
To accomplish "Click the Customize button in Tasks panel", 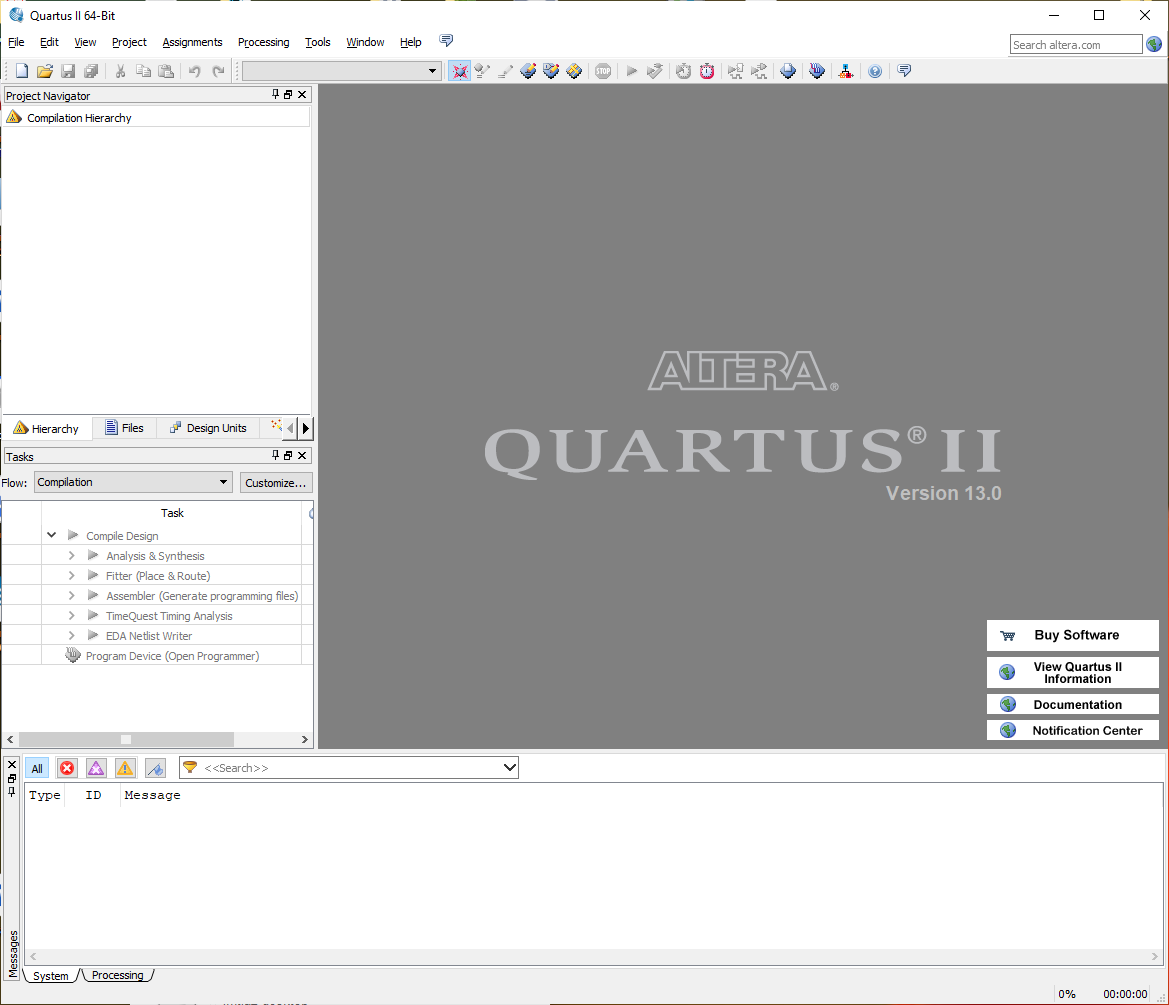I will click(276, 482).
